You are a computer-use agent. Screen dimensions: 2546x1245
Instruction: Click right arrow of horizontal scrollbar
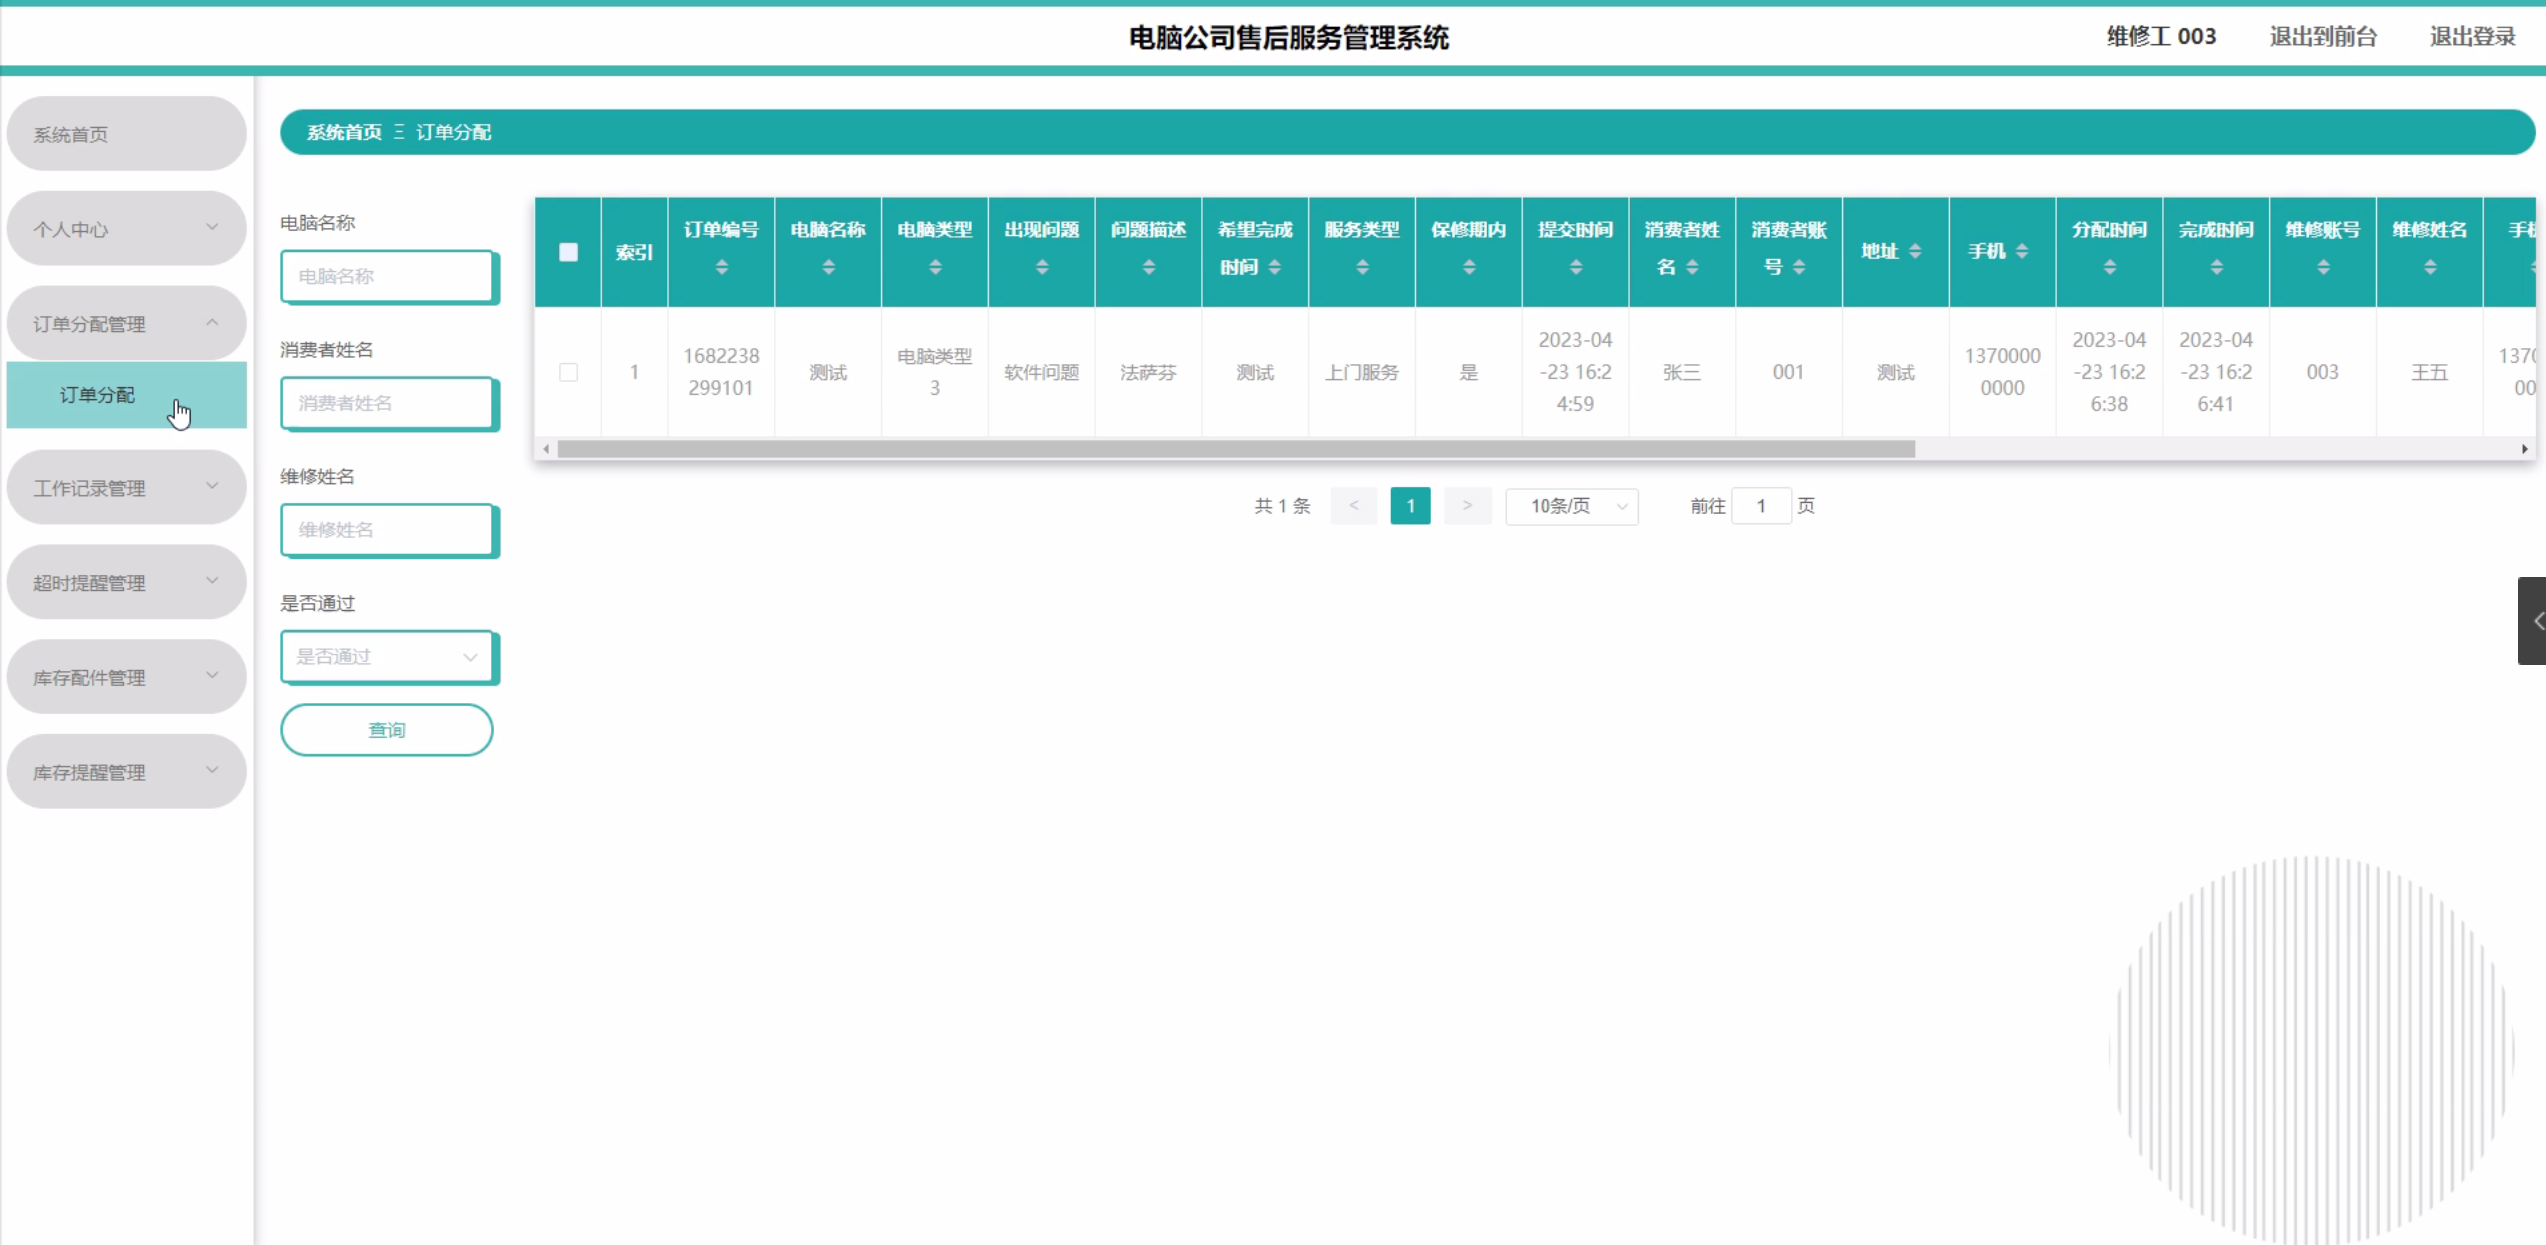(2524, 449)
